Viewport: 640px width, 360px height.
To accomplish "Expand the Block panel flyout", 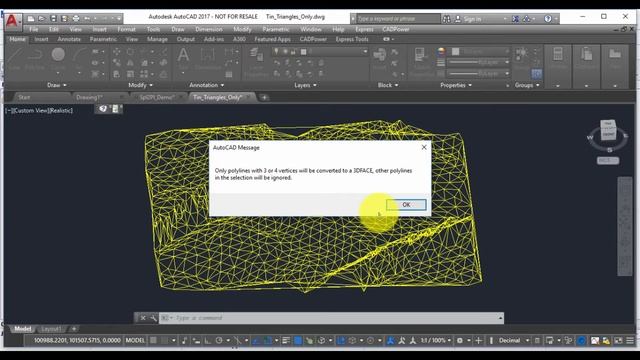I will 388,85.
